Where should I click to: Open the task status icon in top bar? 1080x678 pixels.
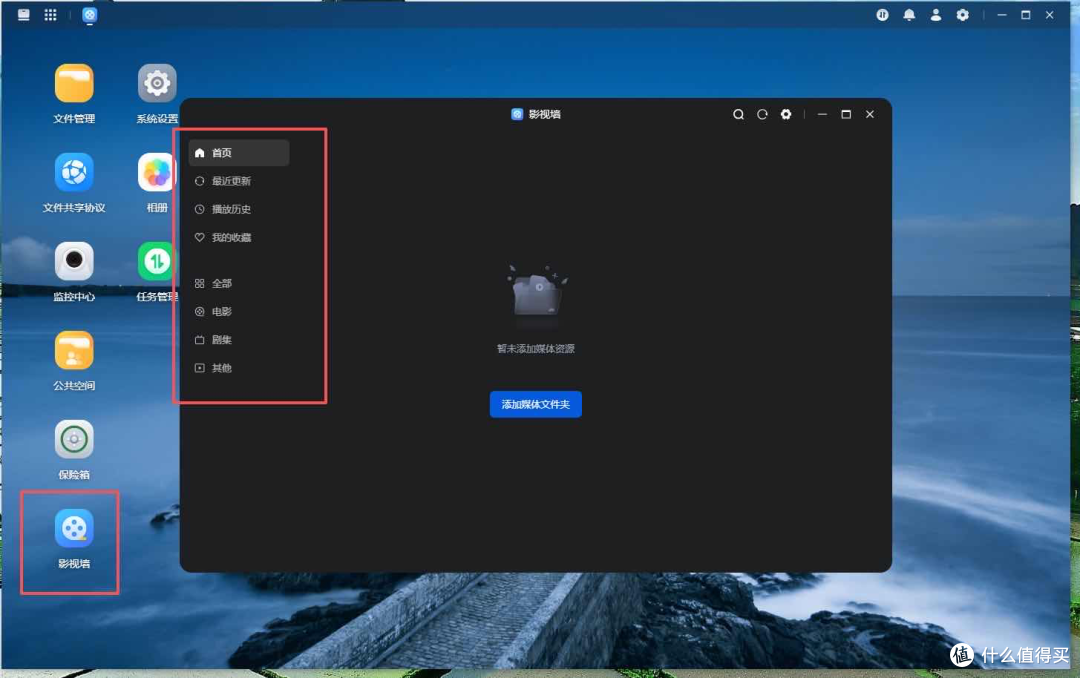point(882,14)
